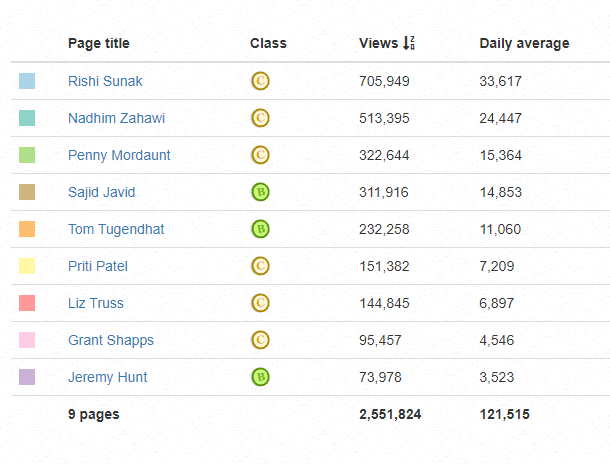Image resolution: width=610 pixels, height=464 pixels.
Task: Sort table by Class column header
Action: (x=268, y=43)
